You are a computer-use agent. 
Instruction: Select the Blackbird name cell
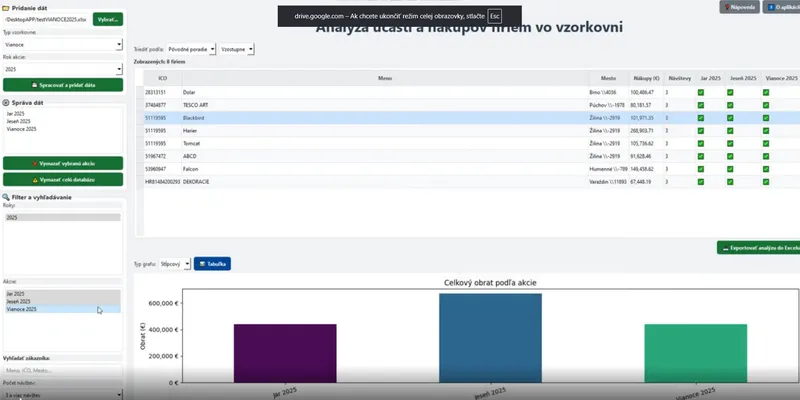[385, 118]
